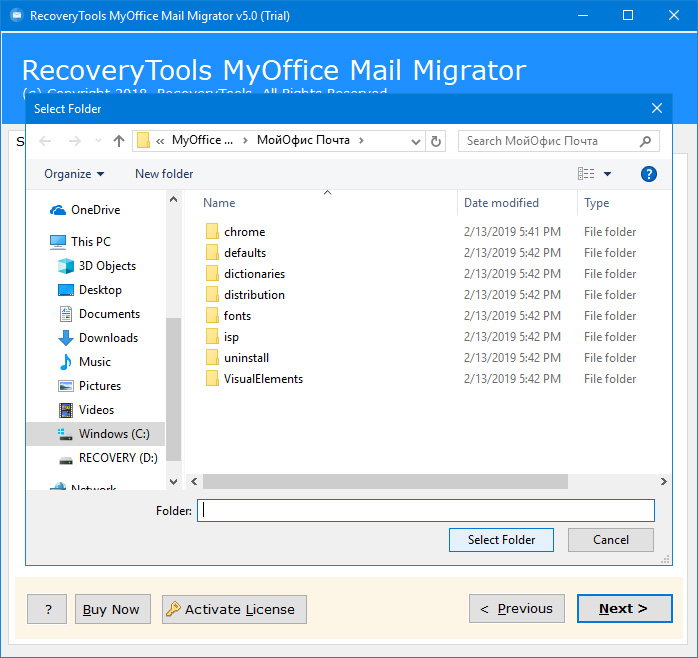This screenshot has width=698, height=658.
Task: Open Desktop in the sidebar
Action: pos(90,290)
